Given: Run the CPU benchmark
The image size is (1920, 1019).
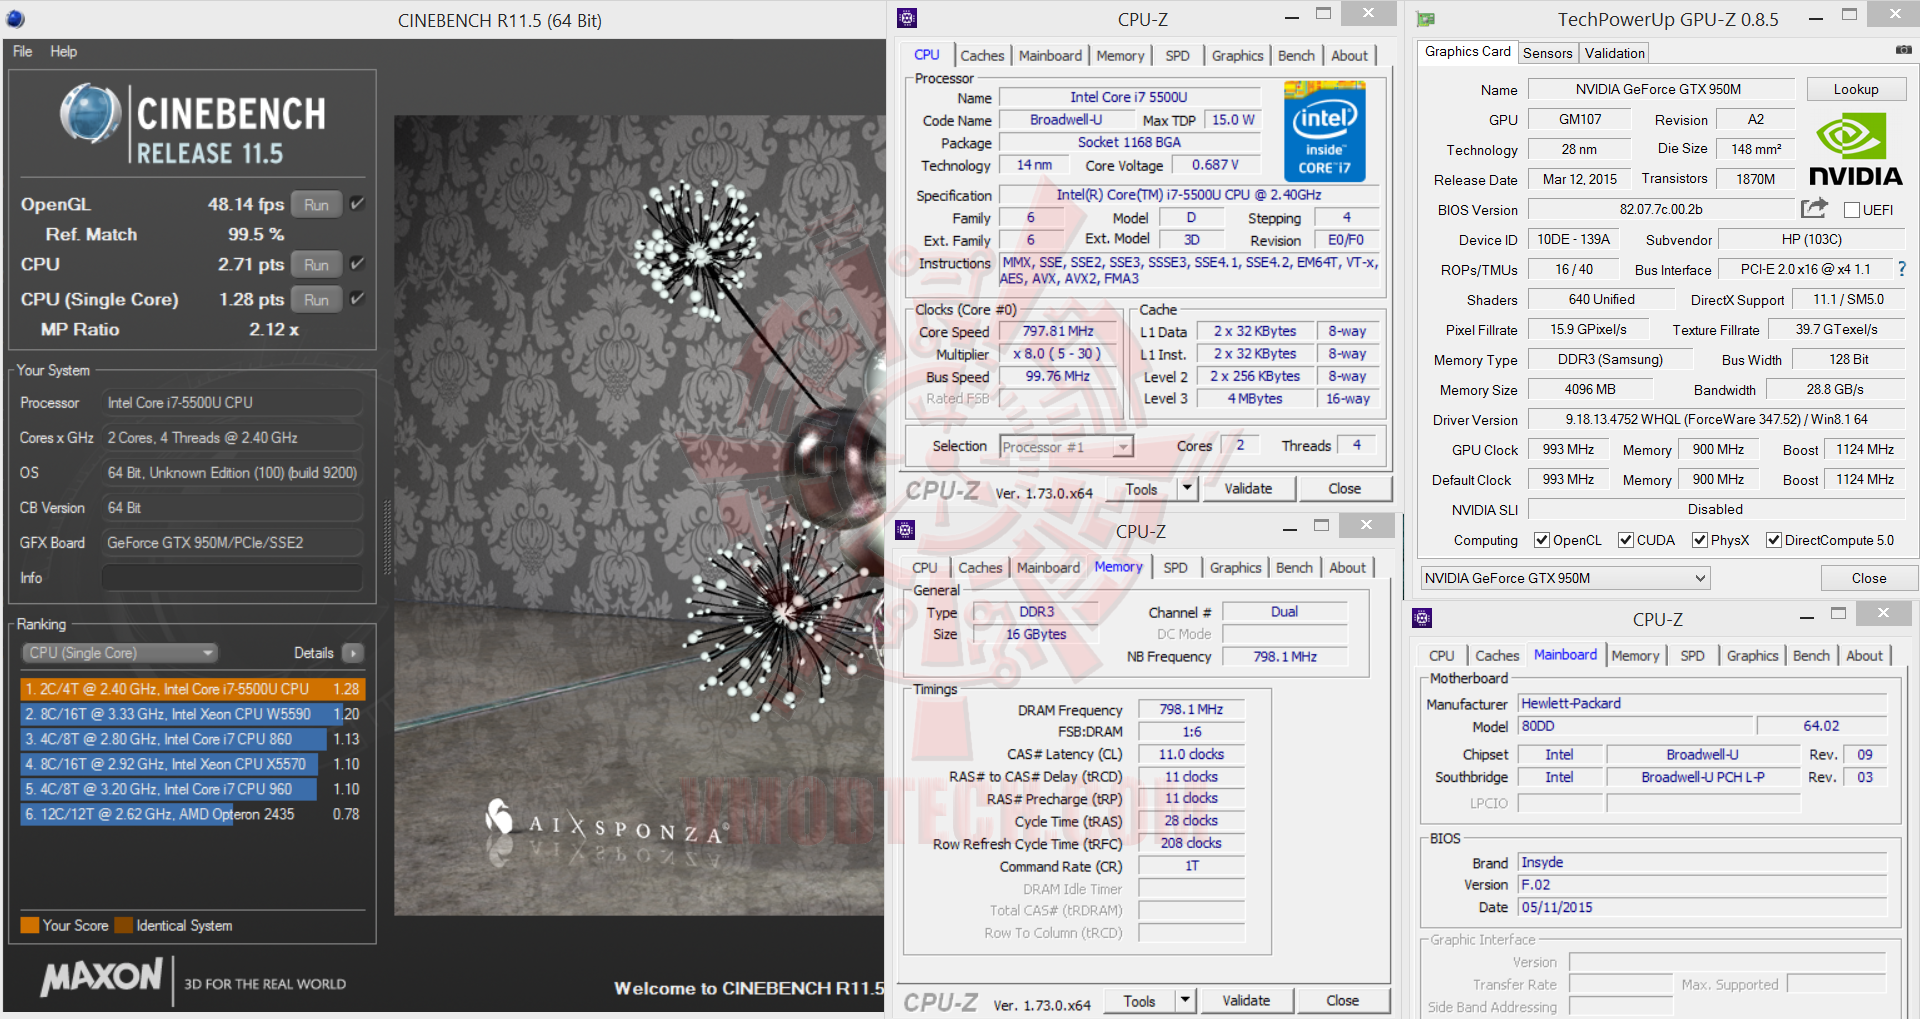Looking at the screenshot, I should pos(316,264).
